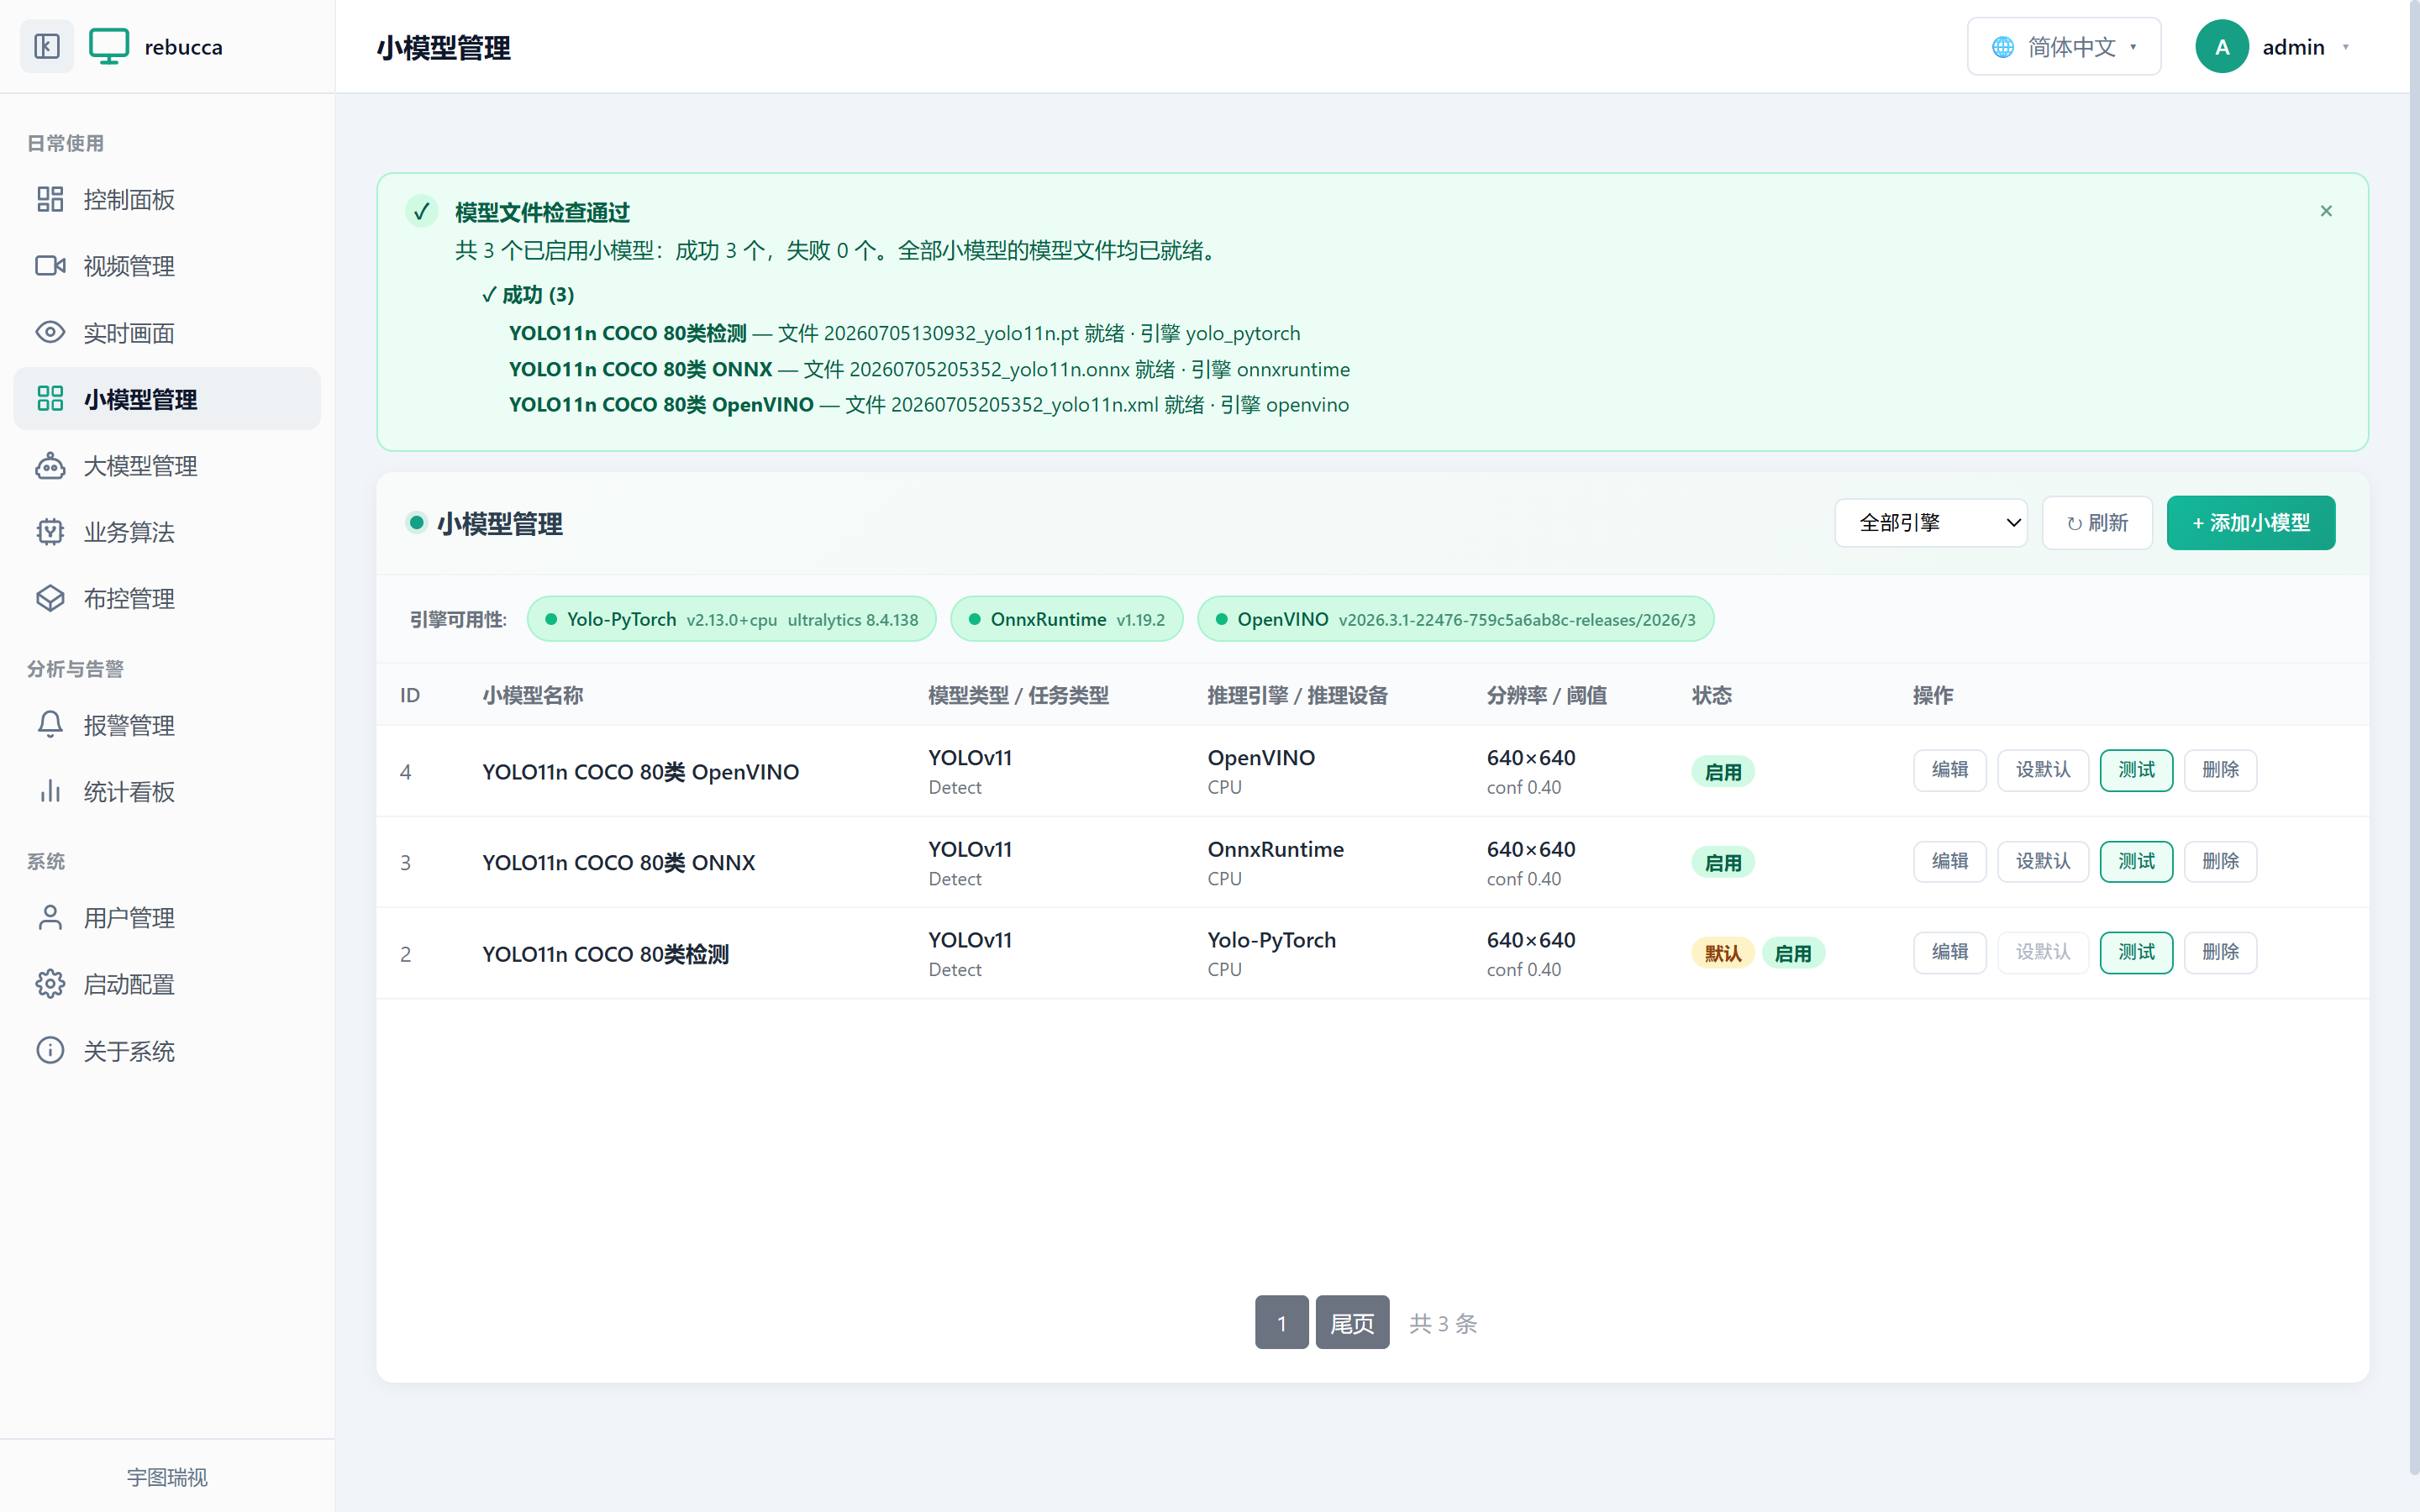Viewport: 2420px width, 1512px height.
Task: Open 业务算法 chip icon in sidebar
Action: [50, 532]
